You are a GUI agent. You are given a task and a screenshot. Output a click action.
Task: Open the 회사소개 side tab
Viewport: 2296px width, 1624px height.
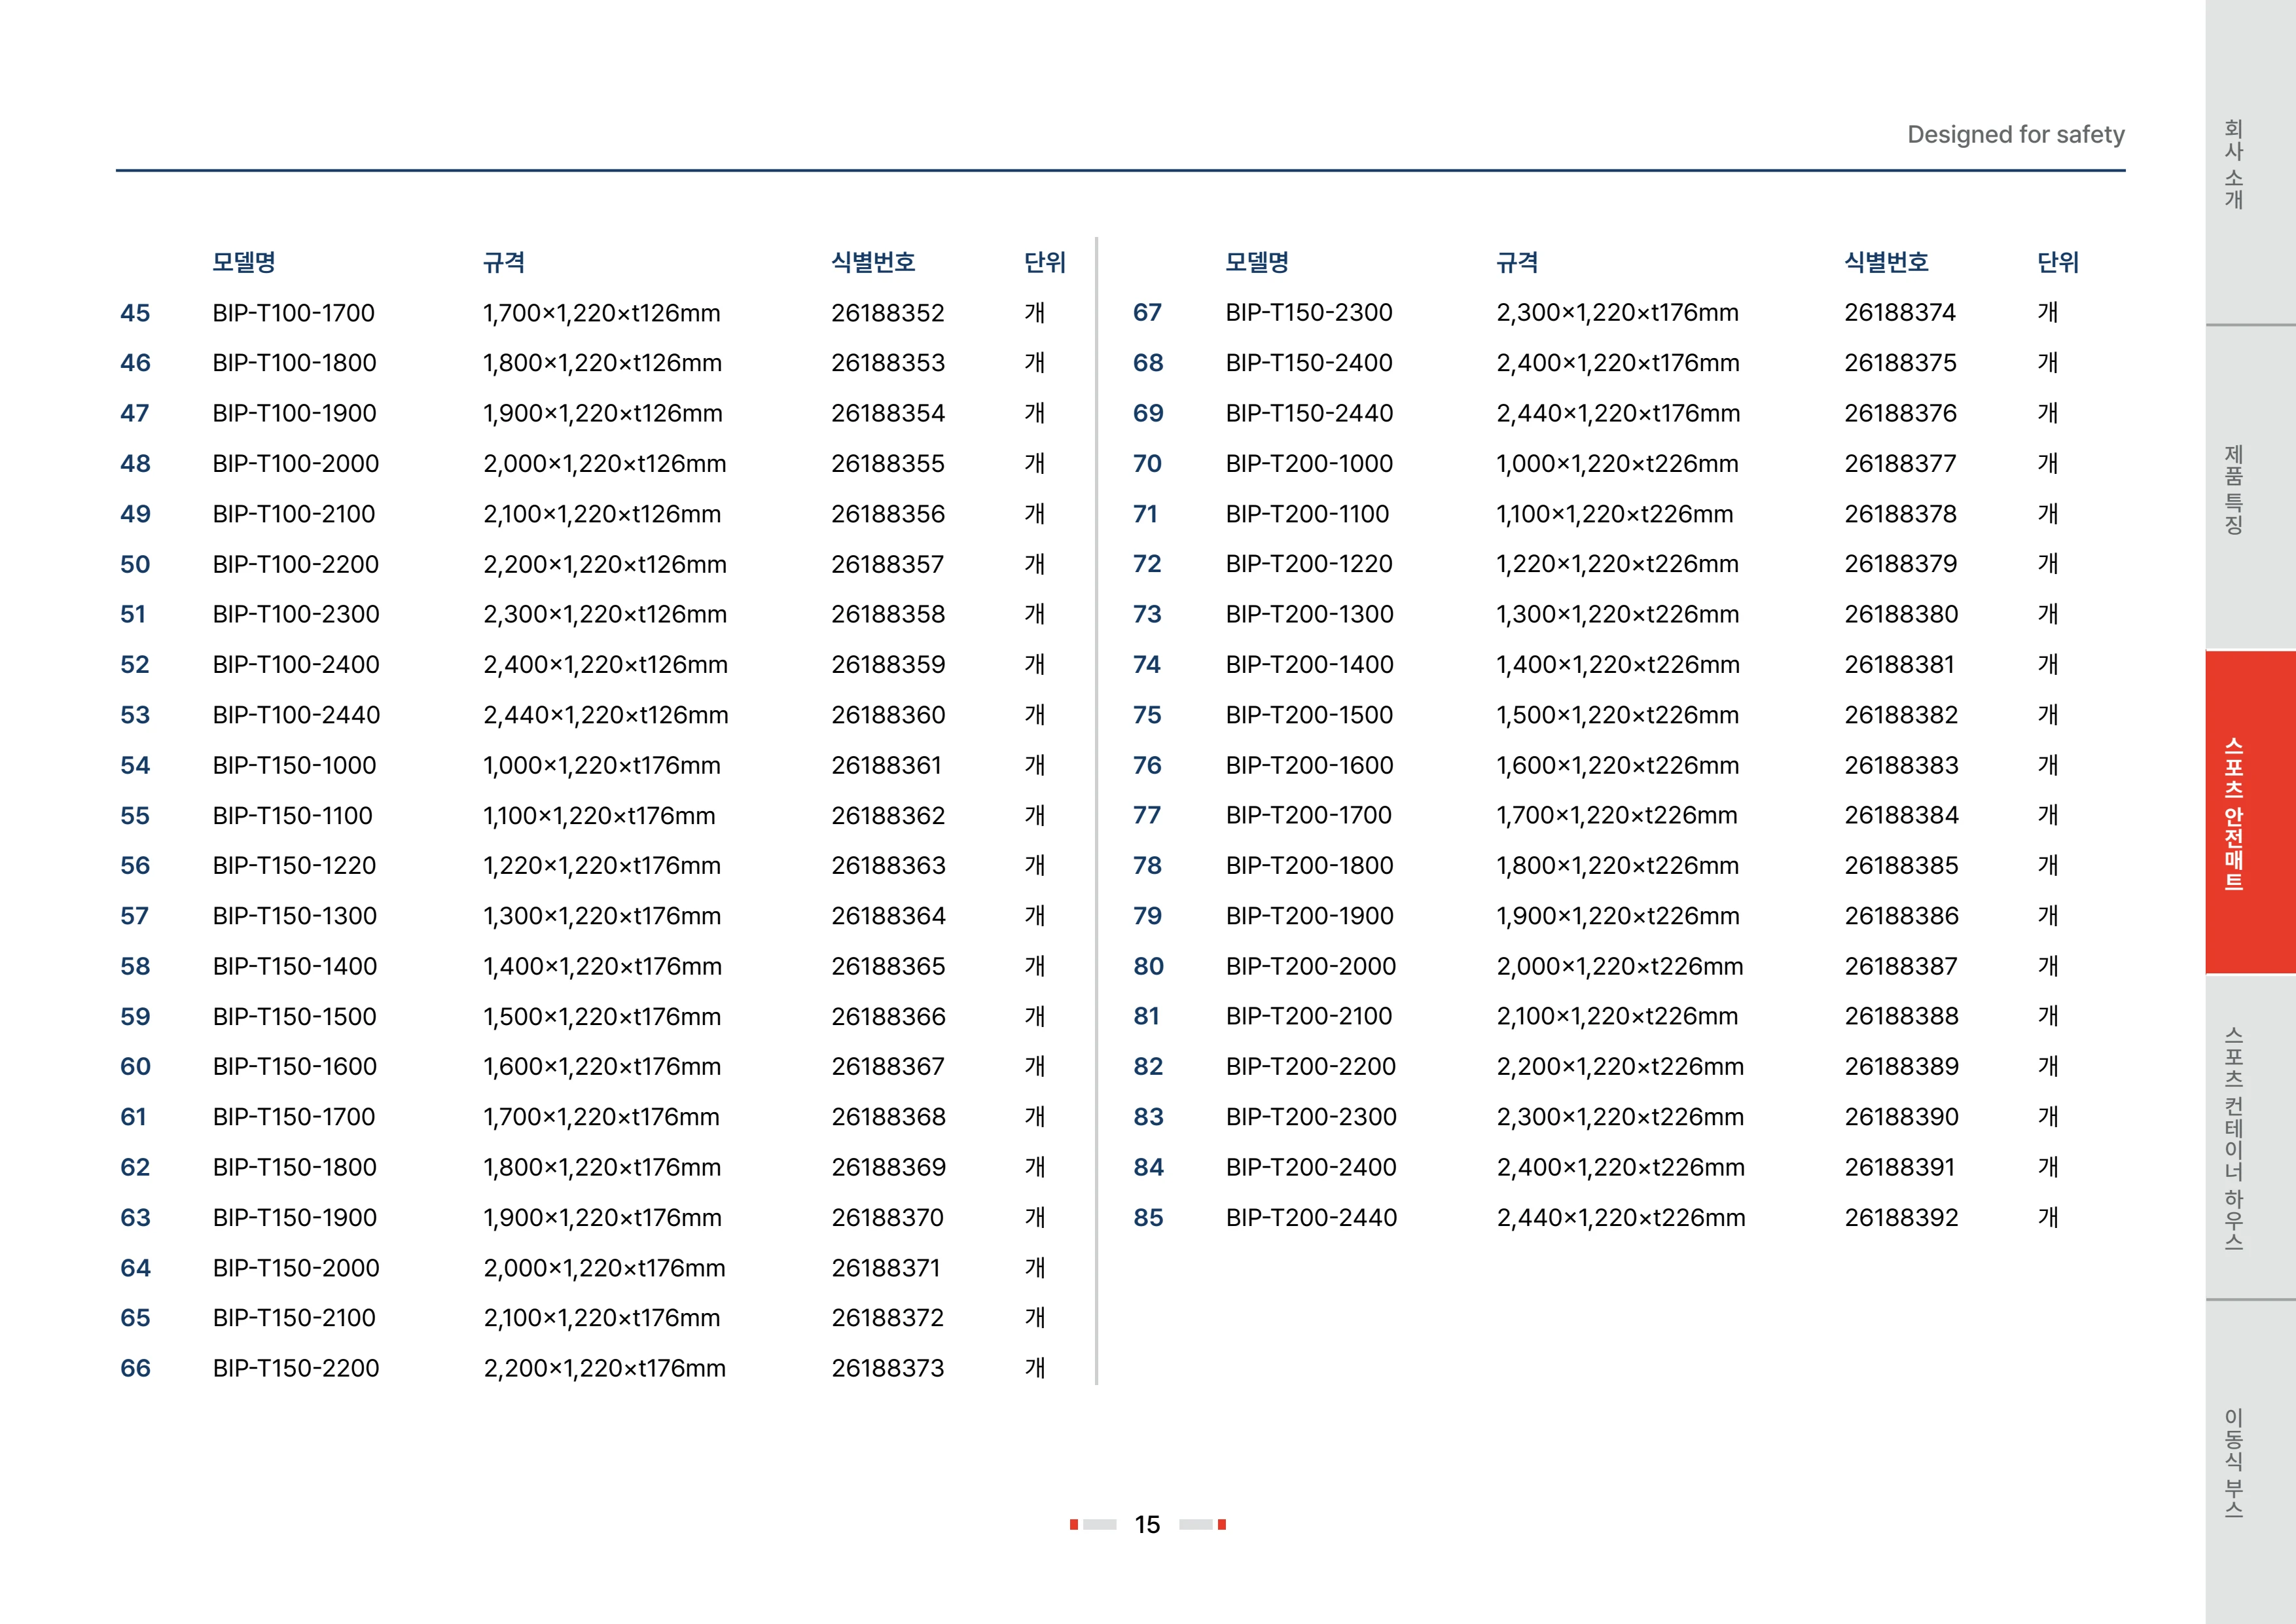pos(2250,163)
